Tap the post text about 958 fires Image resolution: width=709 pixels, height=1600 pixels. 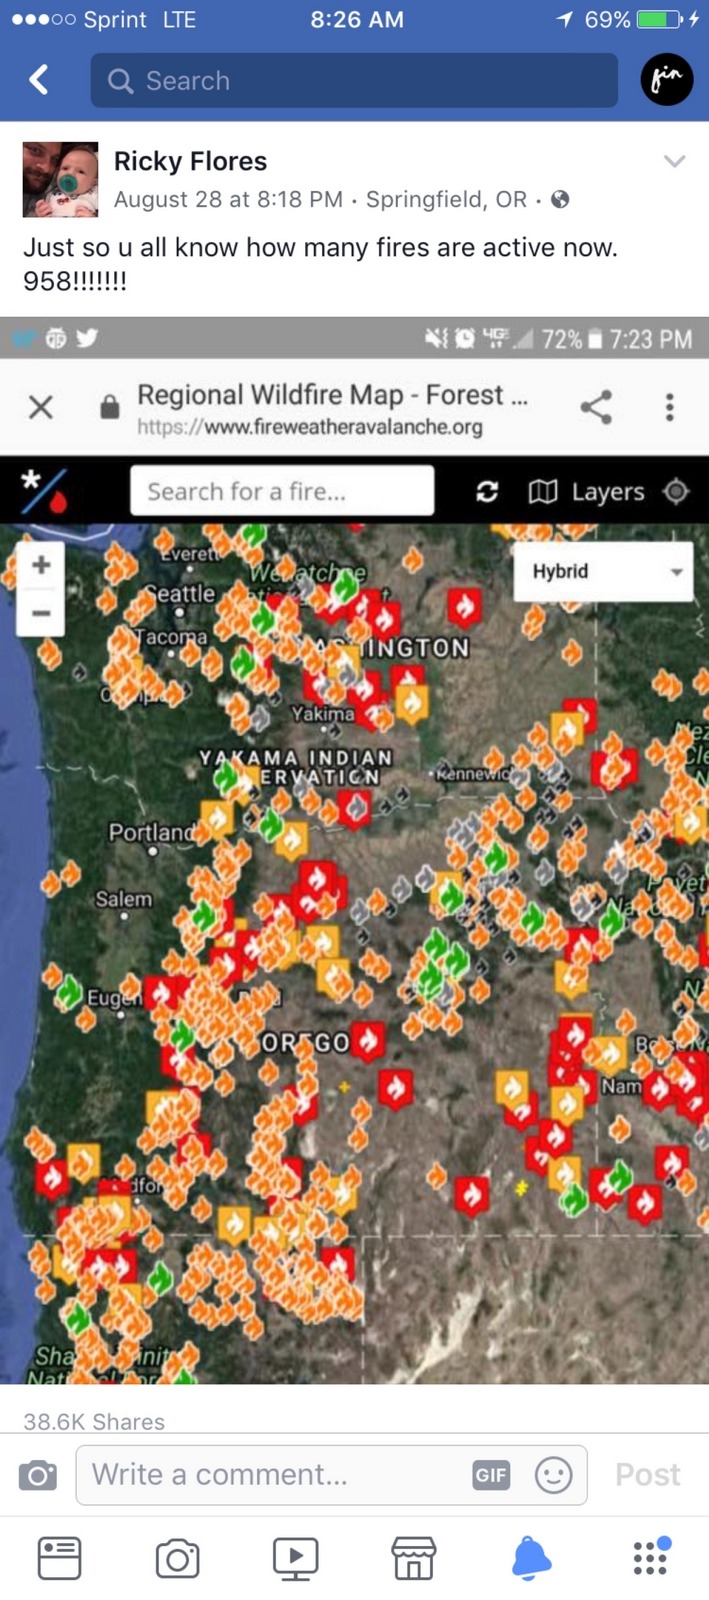(320, 262)
